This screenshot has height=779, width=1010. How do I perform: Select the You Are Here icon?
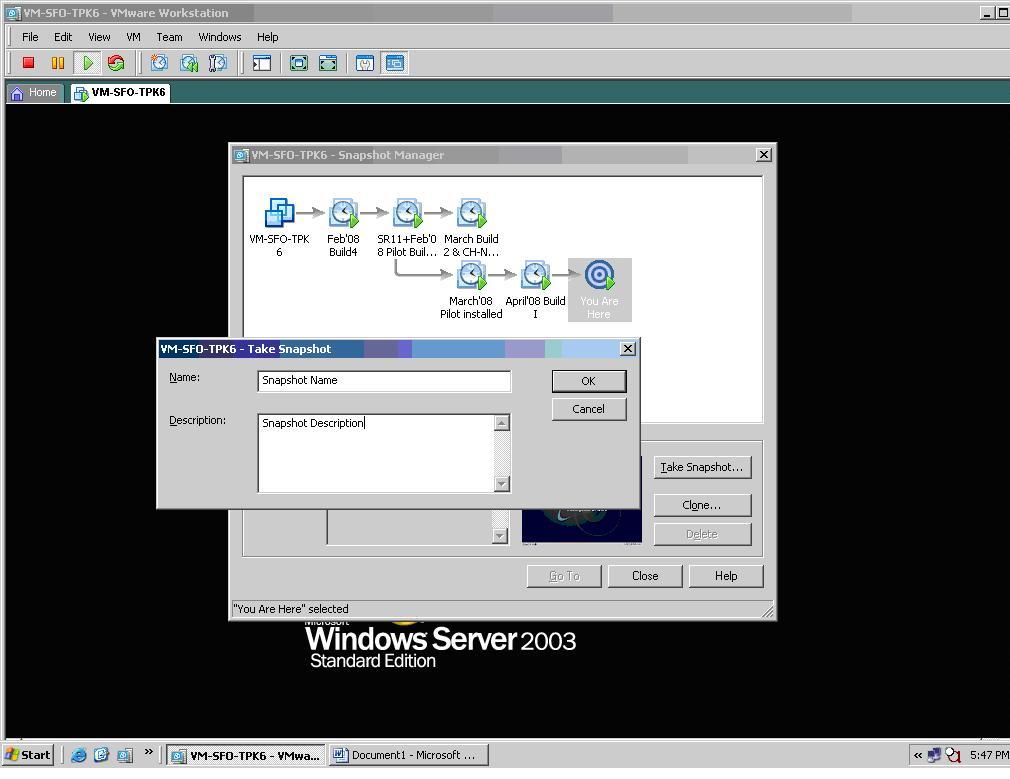pos(599,275)
